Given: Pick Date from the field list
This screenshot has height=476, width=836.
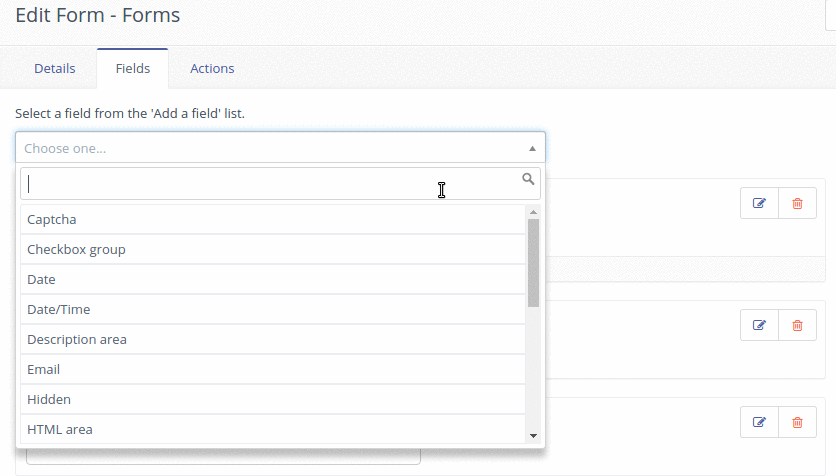Looking at the screenshot, I should tap(272, 279).
